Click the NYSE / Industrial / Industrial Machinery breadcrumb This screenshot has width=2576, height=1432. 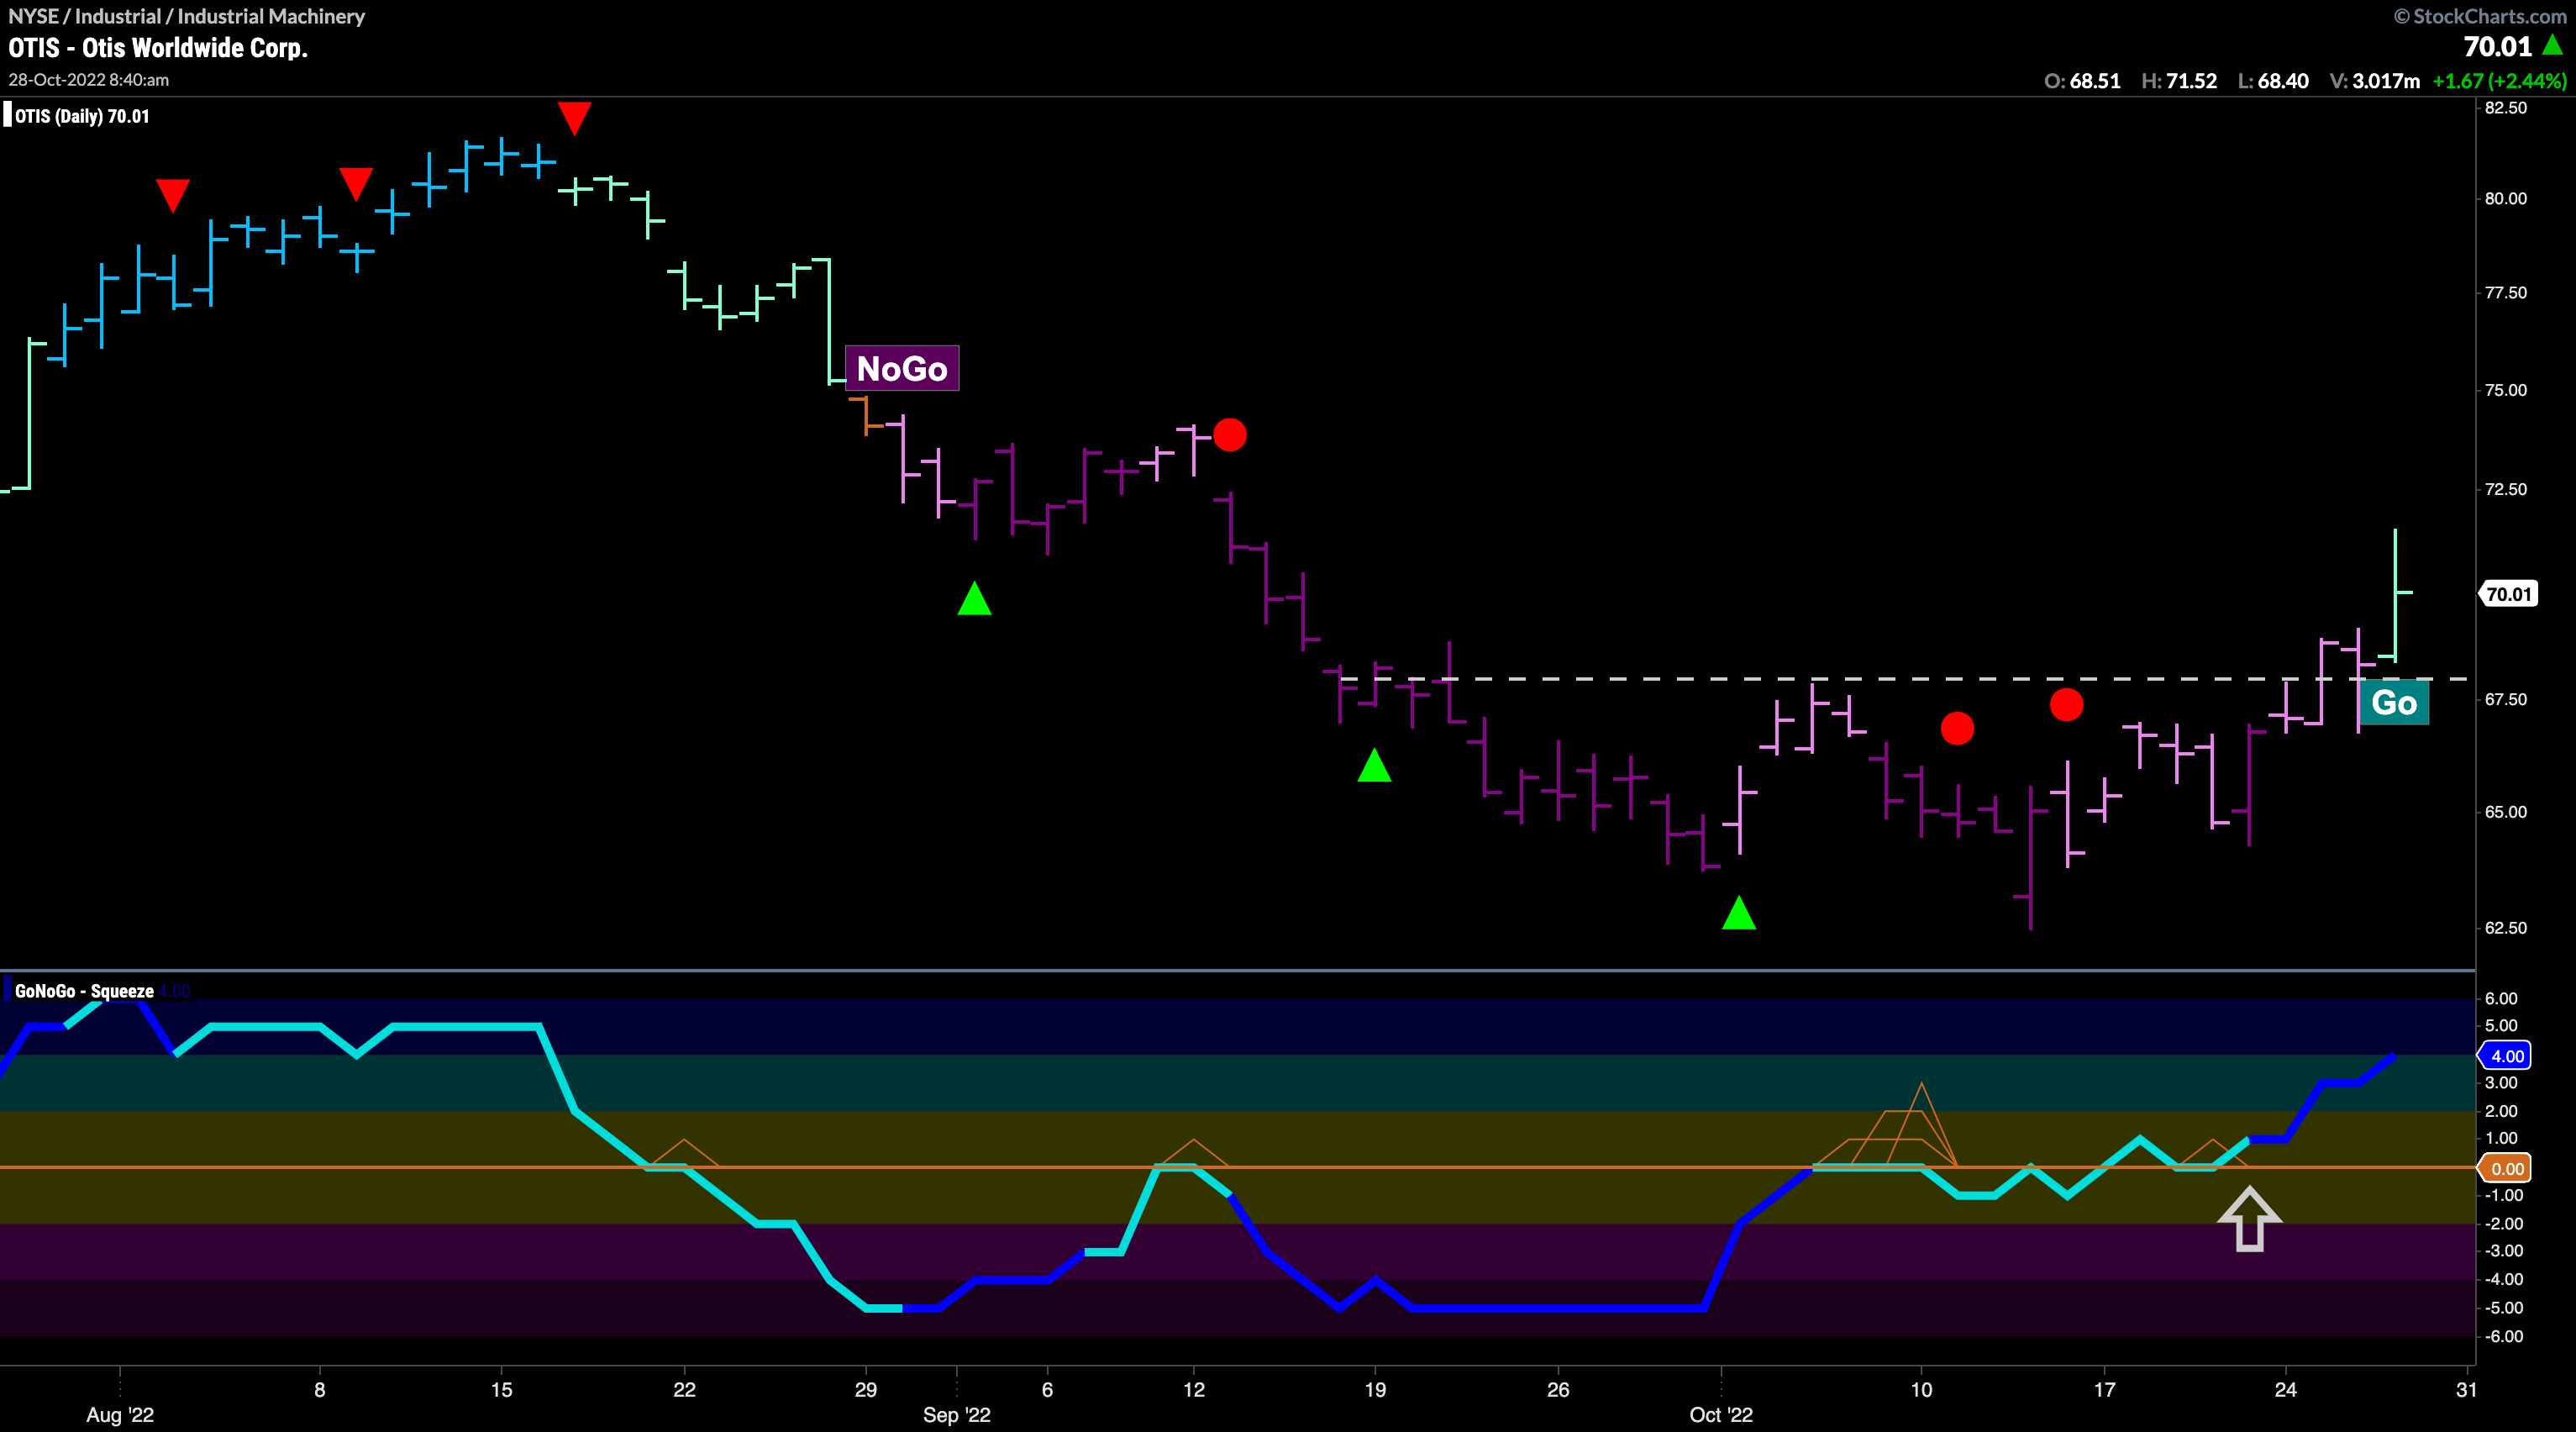point(187,16)
